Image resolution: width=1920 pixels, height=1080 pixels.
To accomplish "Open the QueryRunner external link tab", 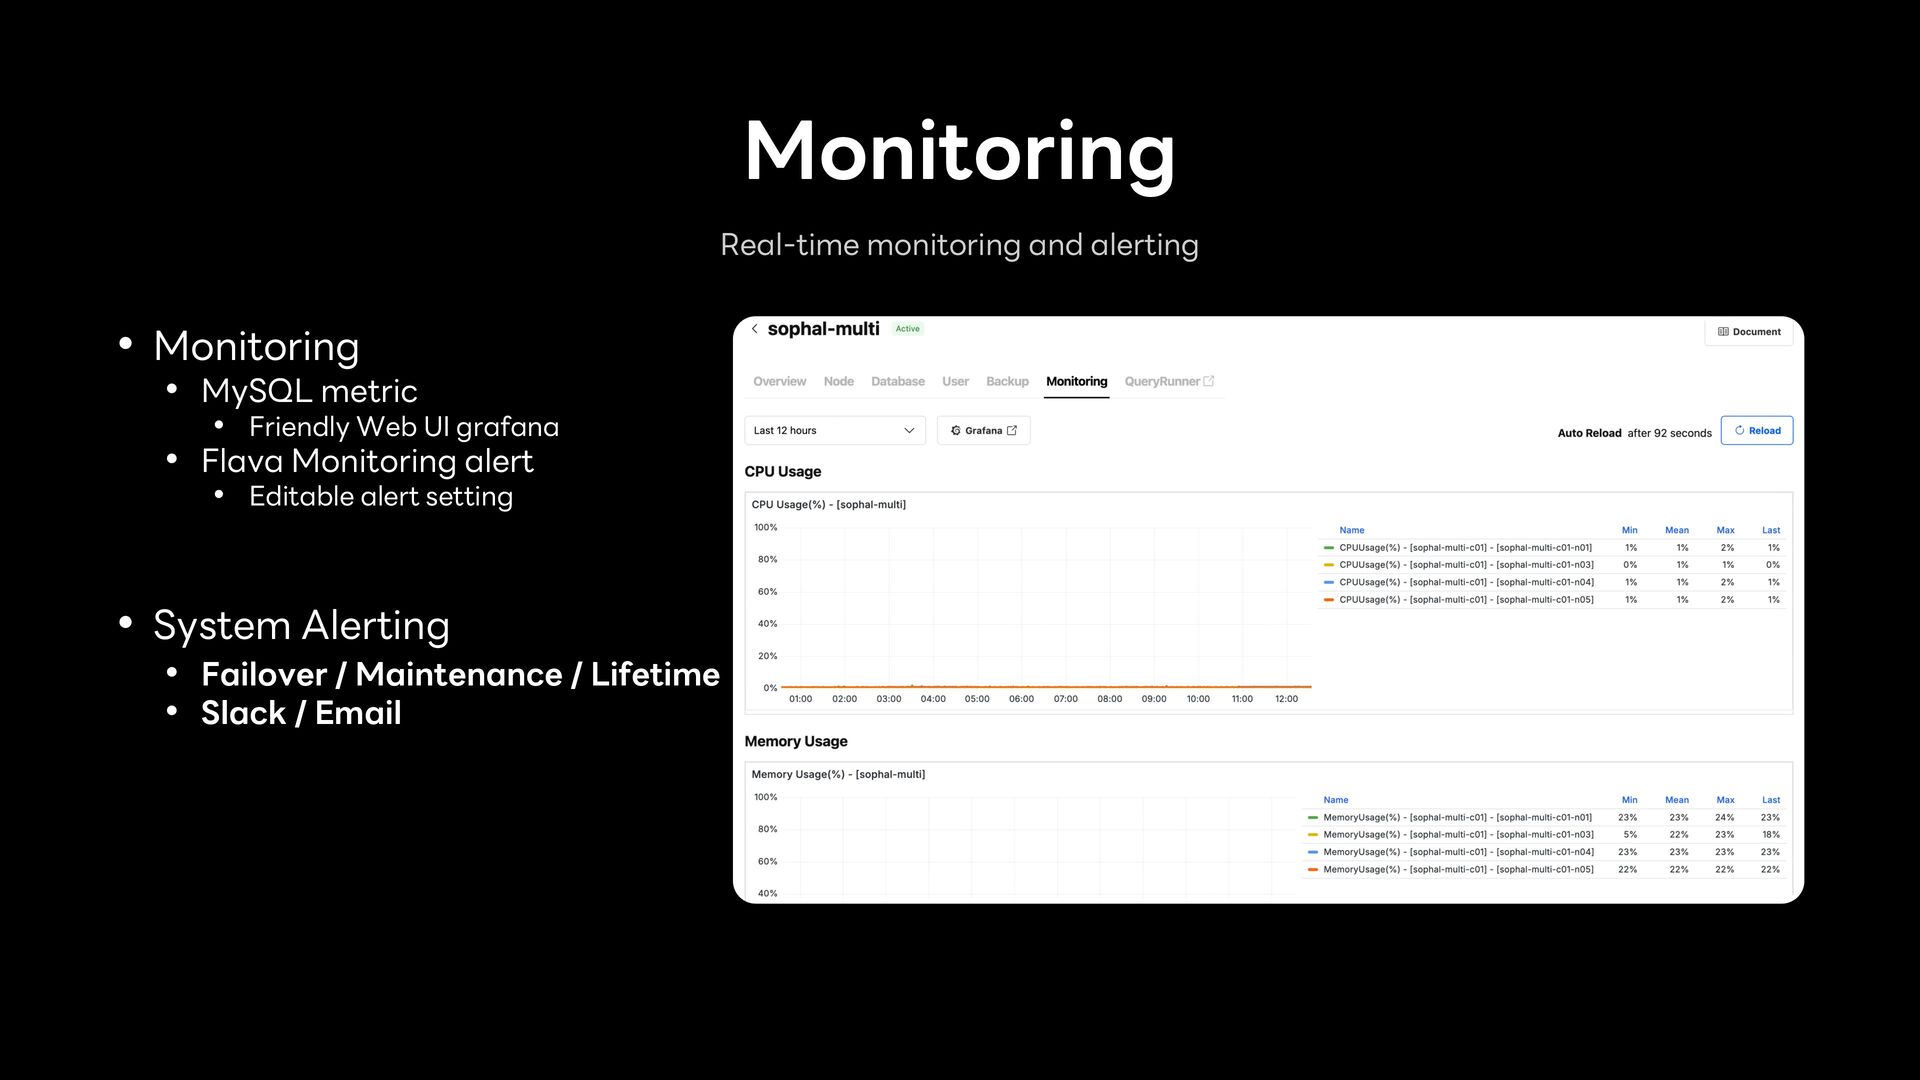I will tap(1169, 382).
